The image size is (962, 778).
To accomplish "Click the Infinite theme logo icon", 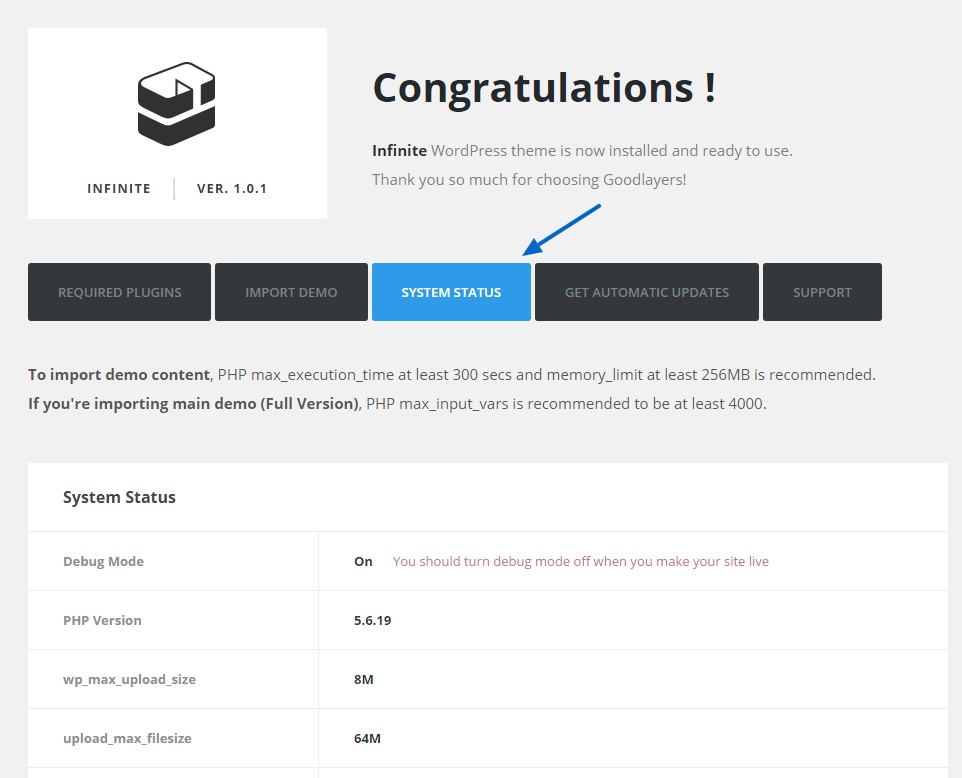I will click(177, 104).
